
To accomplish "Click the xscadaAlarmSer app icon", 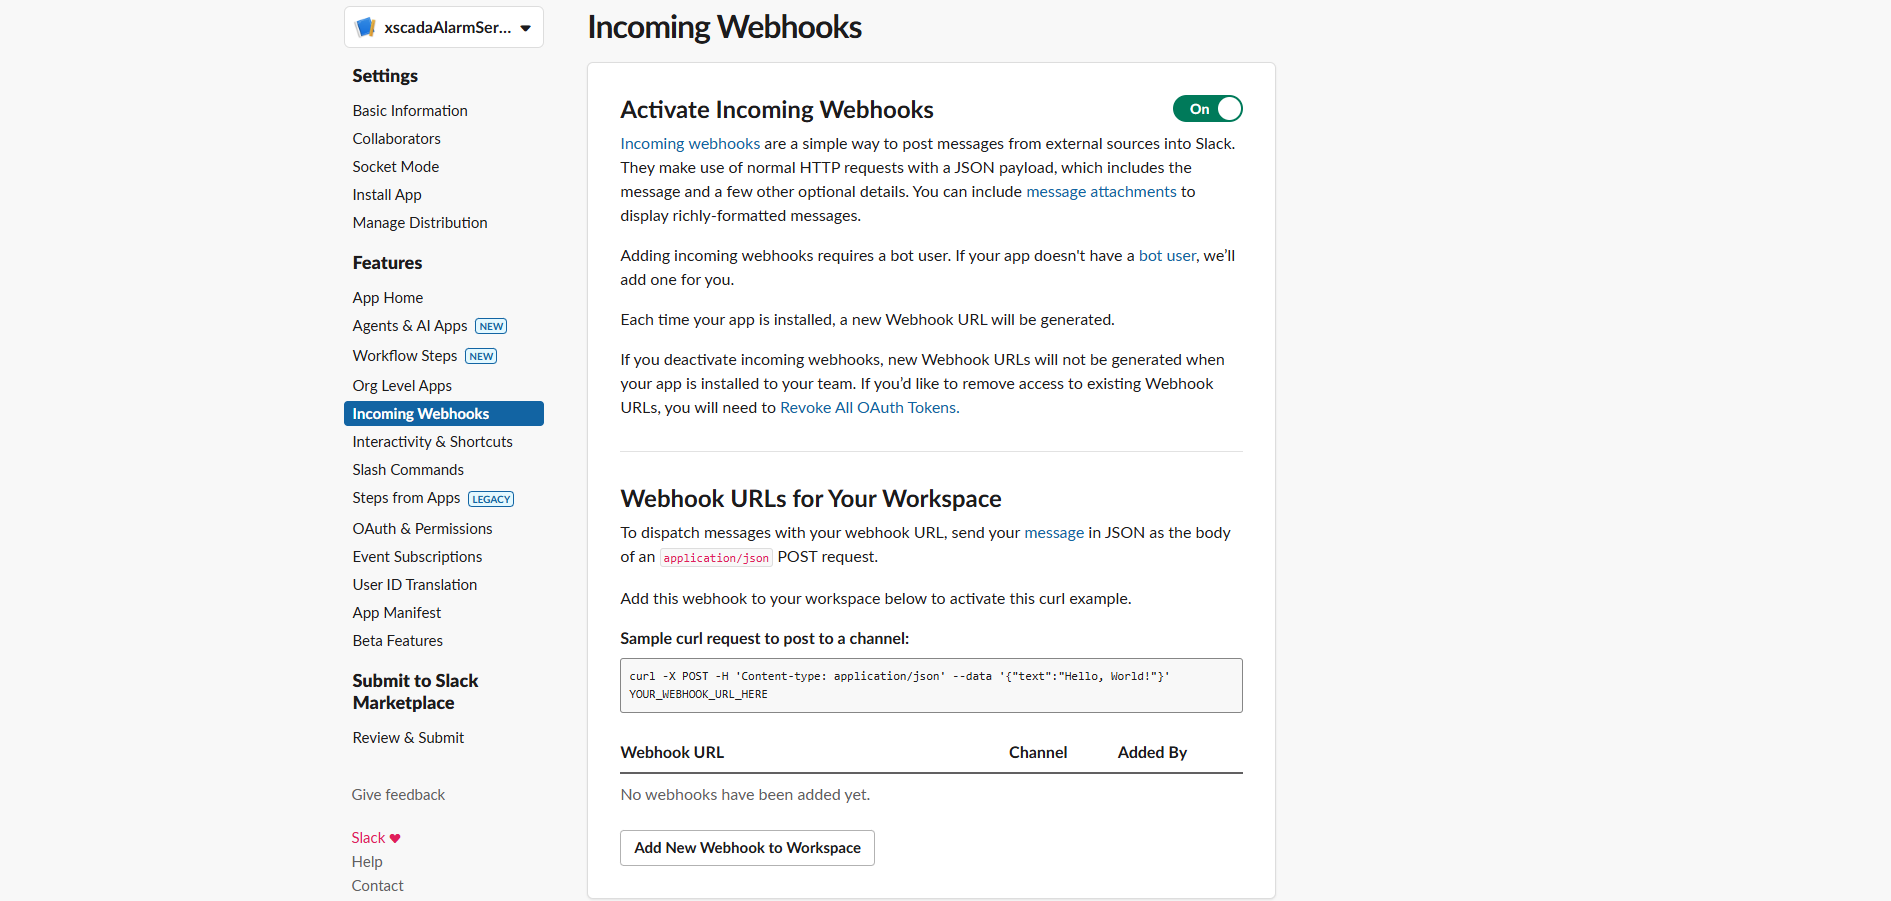I will click(366, 27).
